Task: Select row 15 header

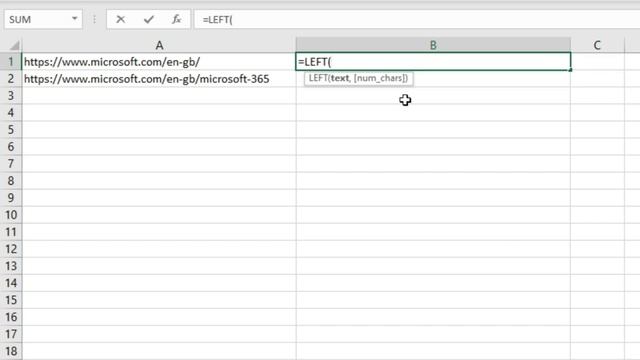Action: 11,300
